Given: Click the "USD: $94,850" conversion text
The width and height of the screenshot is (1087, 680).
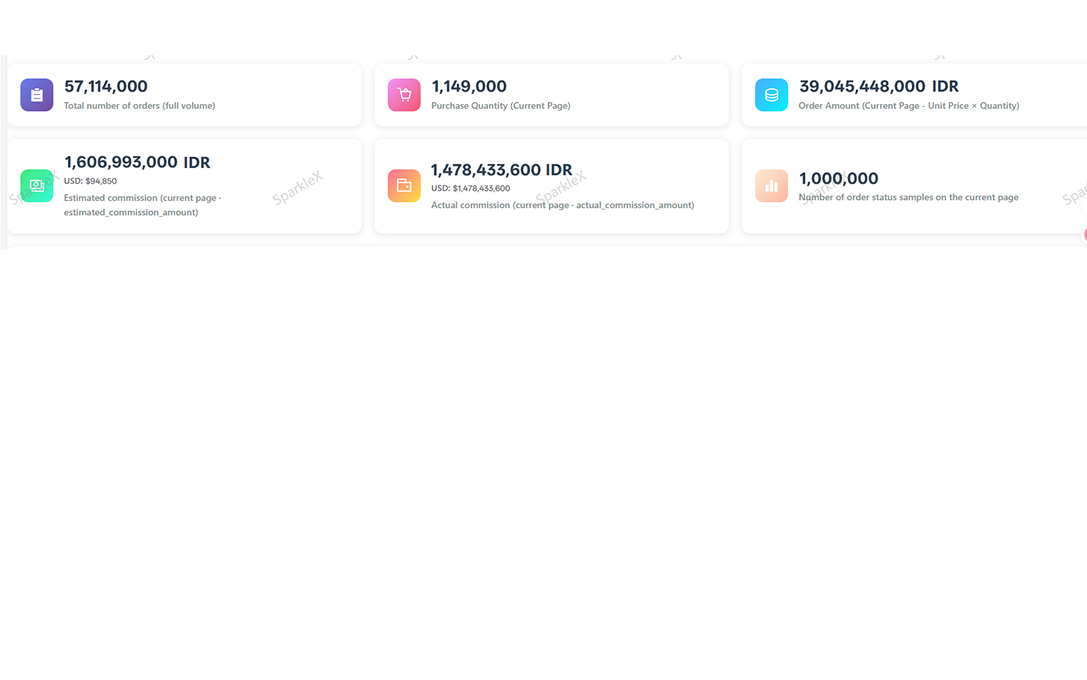Looking at the screenshot, I should pyautogui.click(x=90, y=182).
